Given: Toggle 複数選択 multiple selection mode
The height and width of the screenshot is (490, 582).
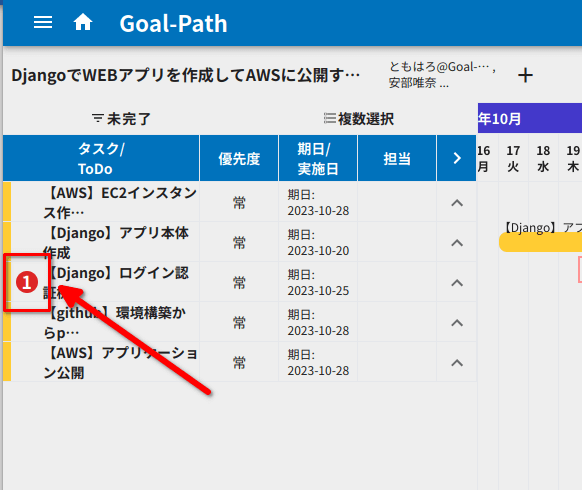Looking at the screenshot, I should (359, 119).
